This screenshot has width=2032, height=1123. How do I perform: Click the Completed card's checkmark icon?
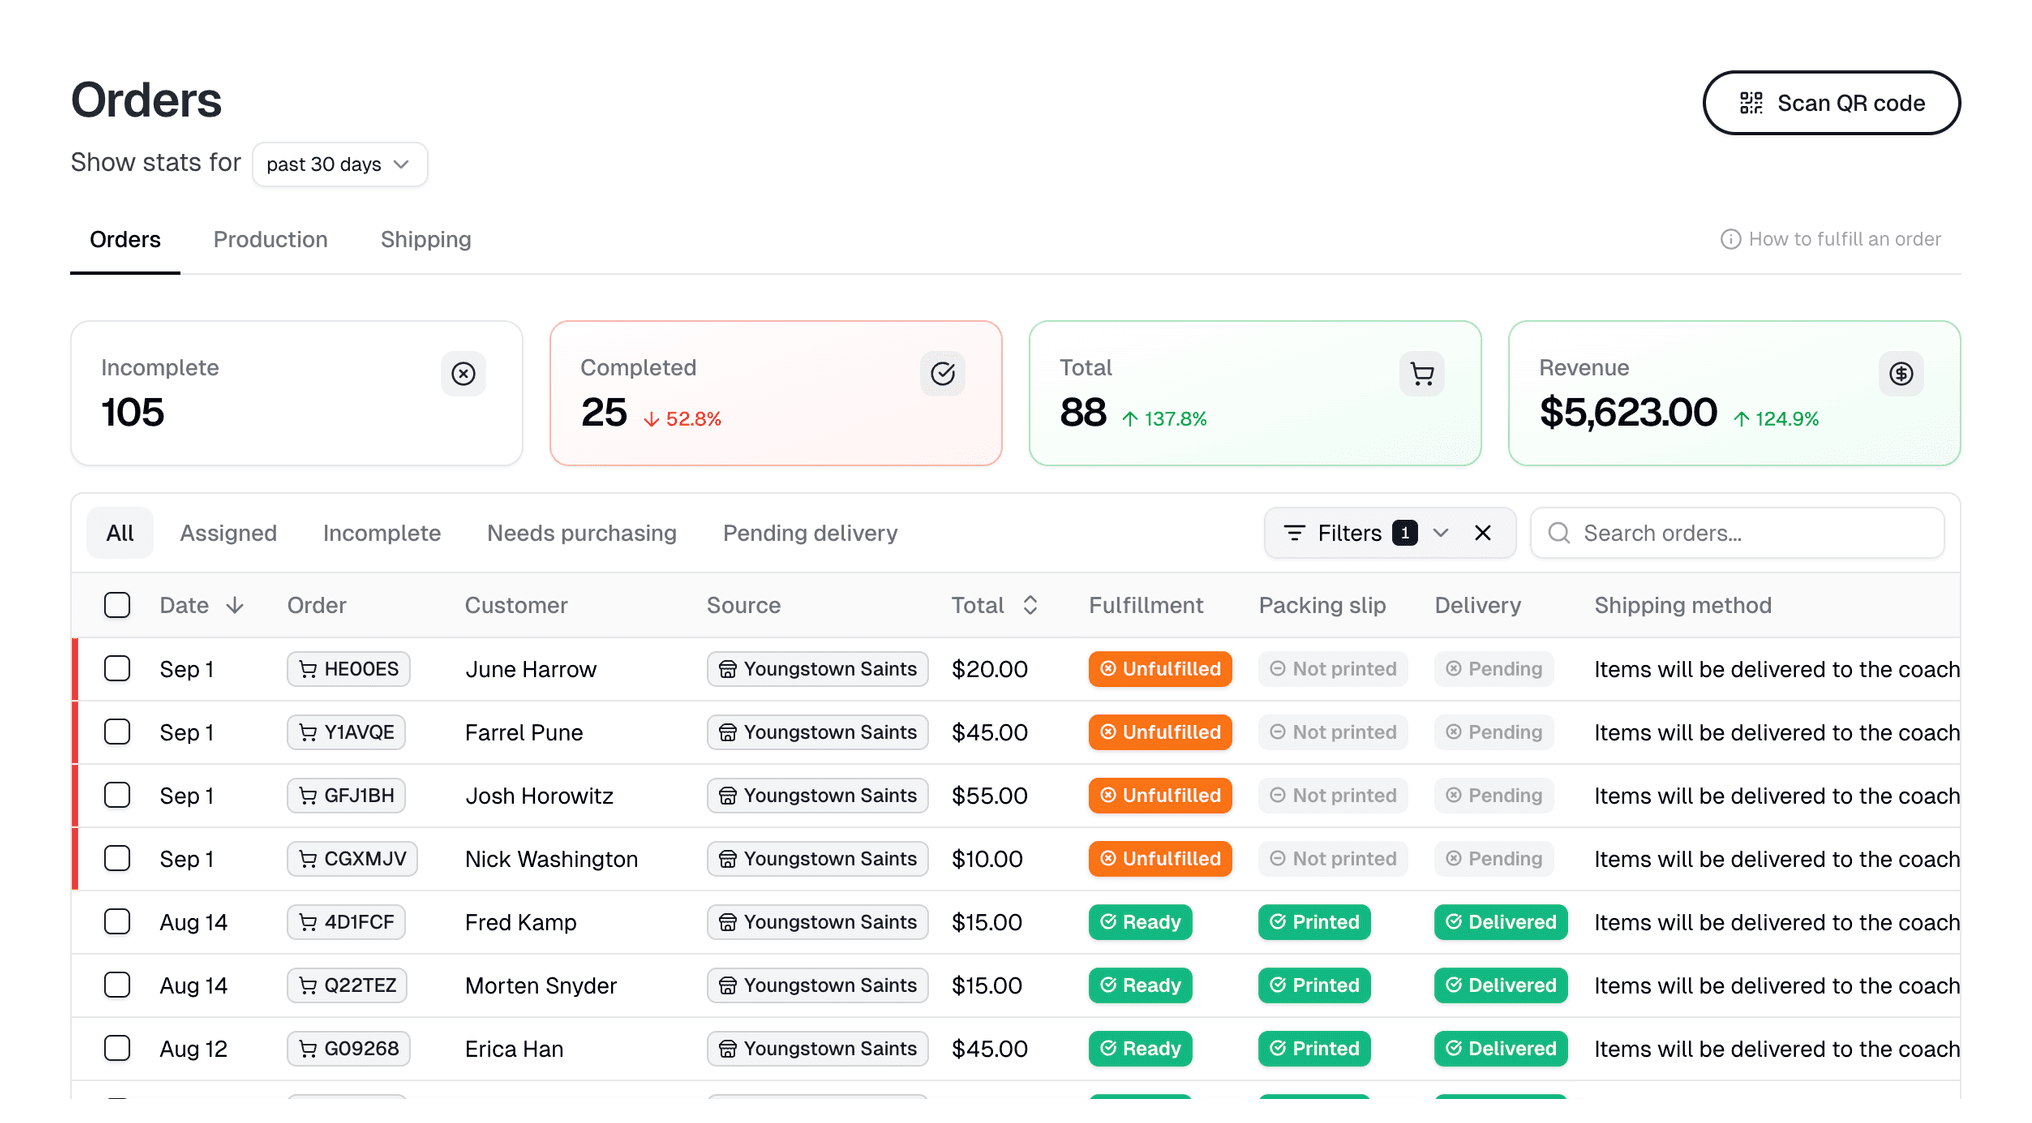click(942, 374)
